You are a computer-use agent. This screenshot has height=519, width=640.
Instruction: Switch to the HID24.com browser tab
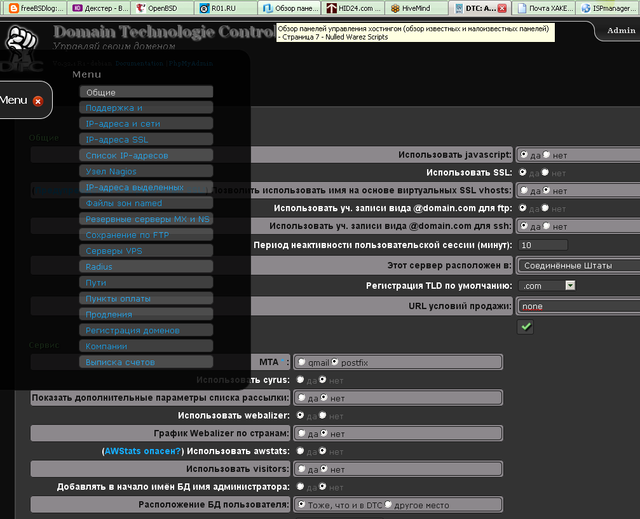click(353, 8)
